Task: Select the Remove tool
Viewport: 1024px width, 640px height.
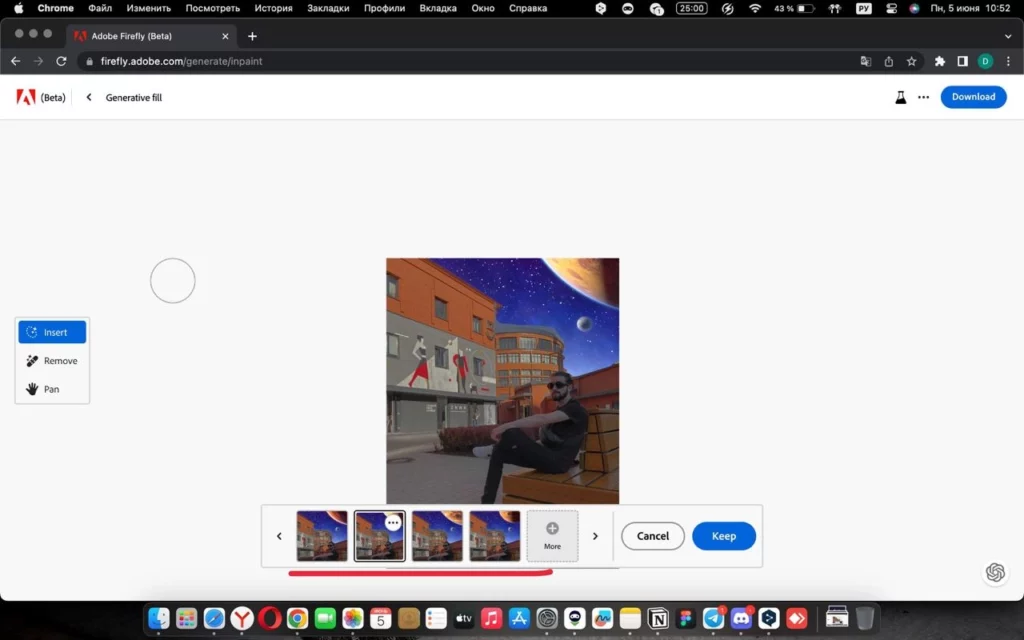Action: click(x=52, y=360)
